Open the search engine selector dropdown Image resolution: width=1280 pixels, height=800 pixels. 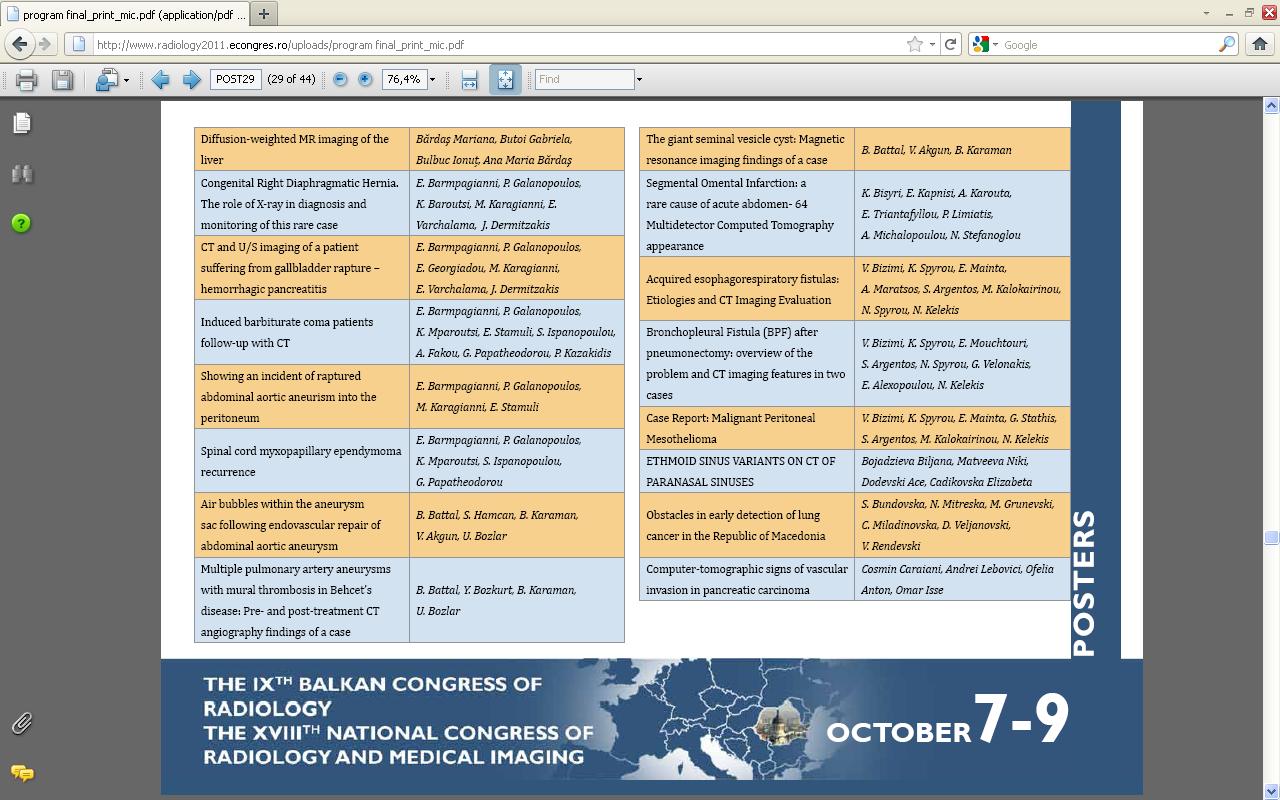pos(985,44)
